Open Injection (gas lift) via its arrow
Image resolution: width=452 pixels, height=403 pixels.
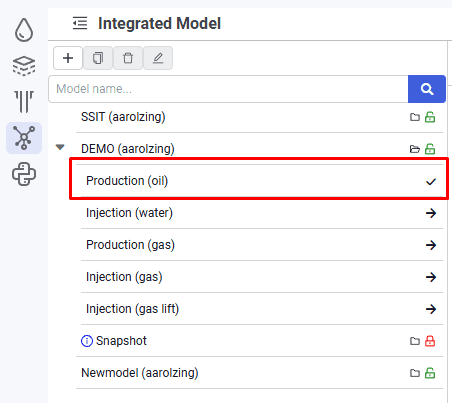(431, 309)
